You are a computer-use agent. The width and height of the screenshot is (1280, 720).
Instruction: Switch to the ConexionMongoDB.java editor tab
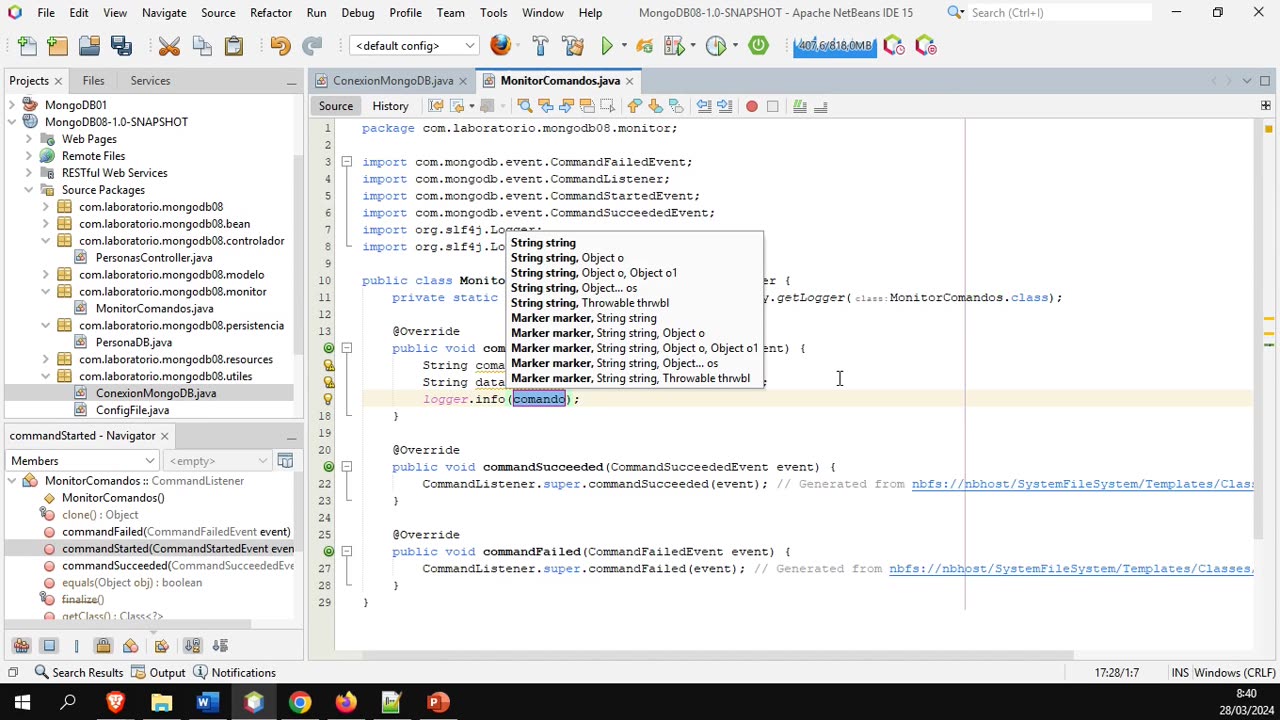click(x=393, y=81)
